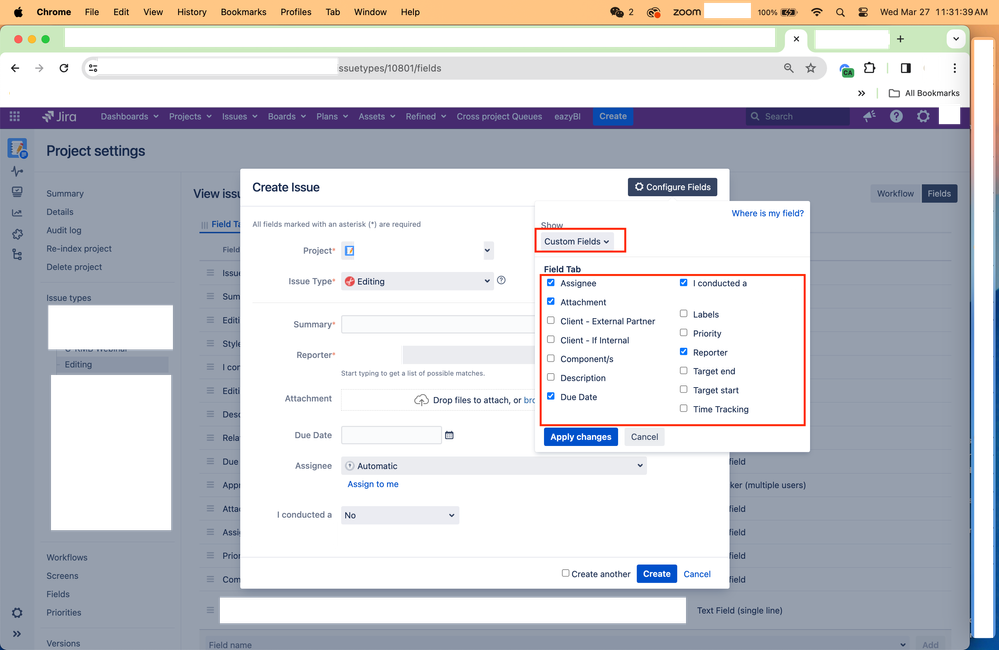Check the Labels field checkbox

pos(684,314)
